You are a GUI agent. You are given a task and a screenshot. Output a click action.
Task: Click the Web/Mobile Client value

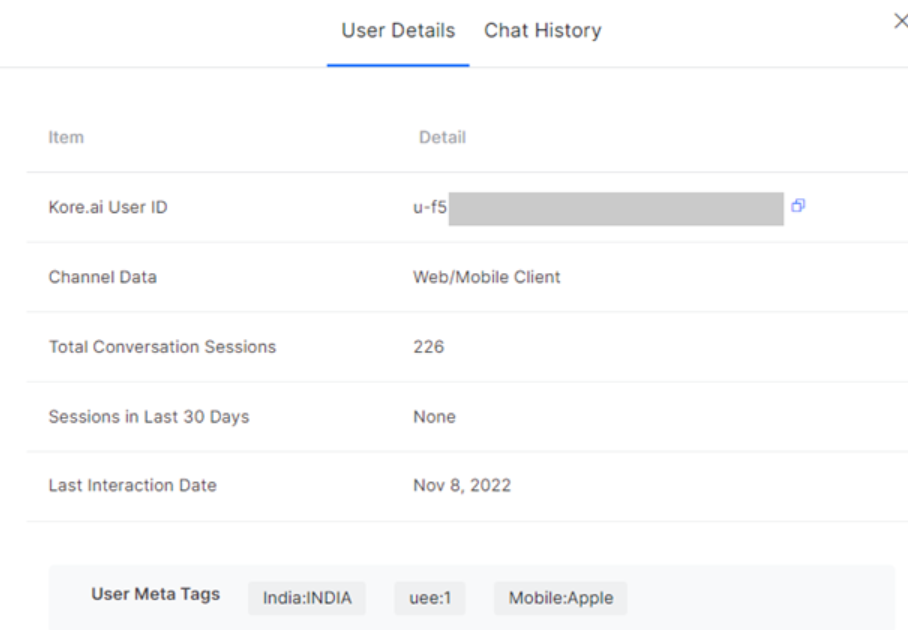(x=487, y=277)
